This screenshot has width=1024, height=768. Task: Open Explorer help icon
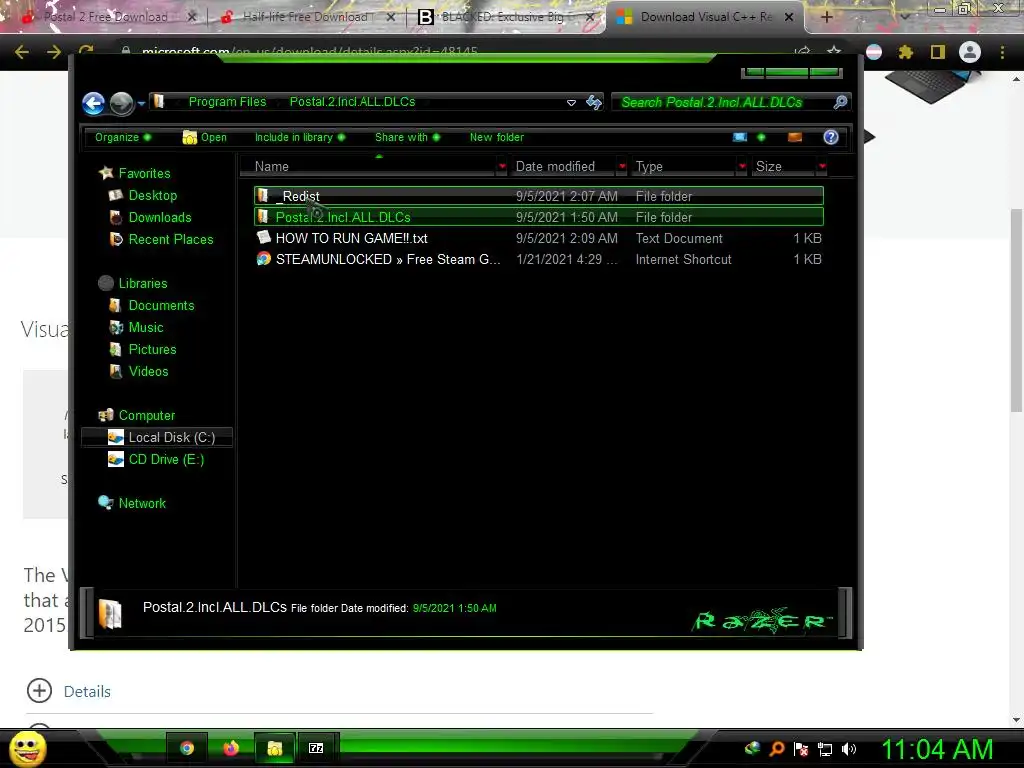click(x=831, y=137)
